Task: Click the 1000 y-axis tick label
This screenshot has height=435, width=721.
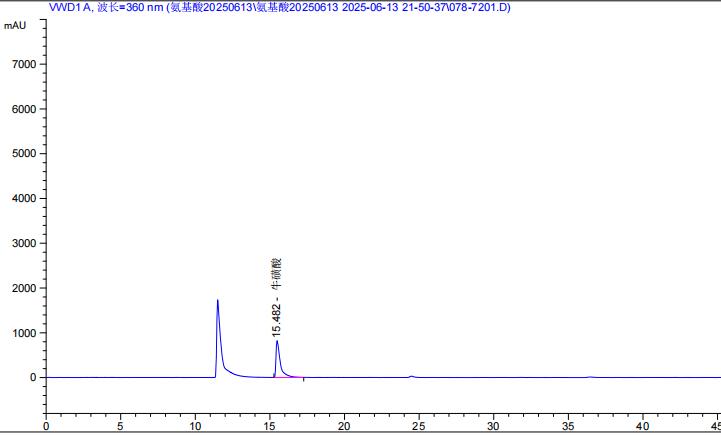Action: click(x=24, y=333)
